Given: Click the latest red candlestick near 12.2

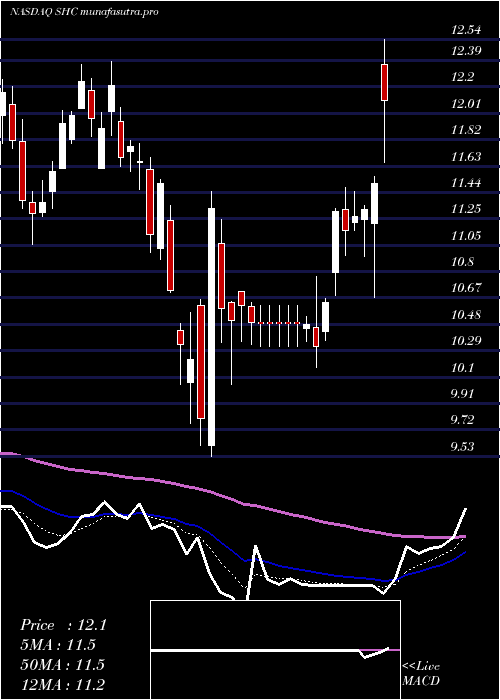Looking at the screenshot, I should click(x=384, y=83).
